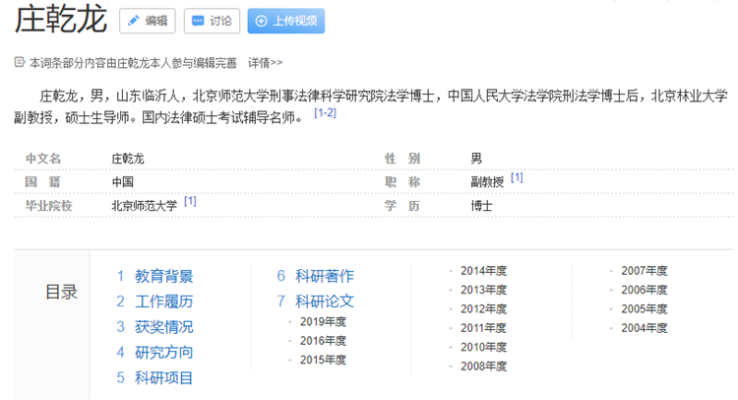
Task: Click the 2010年度 catalog entry
Action: tap(483, 346)
